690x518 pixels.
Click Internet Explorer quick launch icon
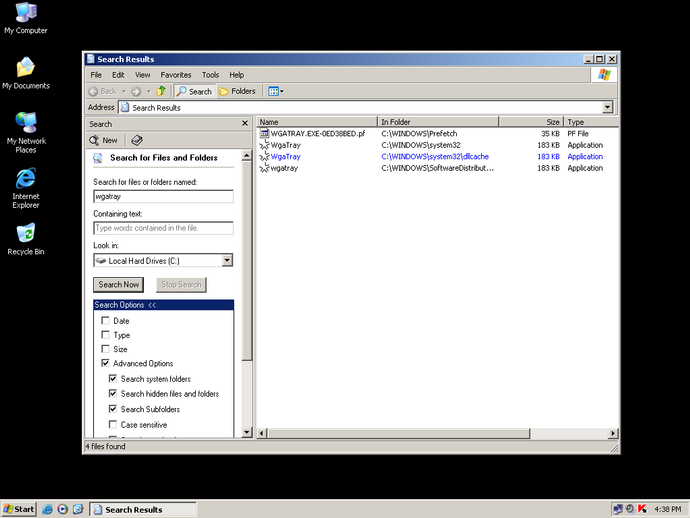coord(47,509)
